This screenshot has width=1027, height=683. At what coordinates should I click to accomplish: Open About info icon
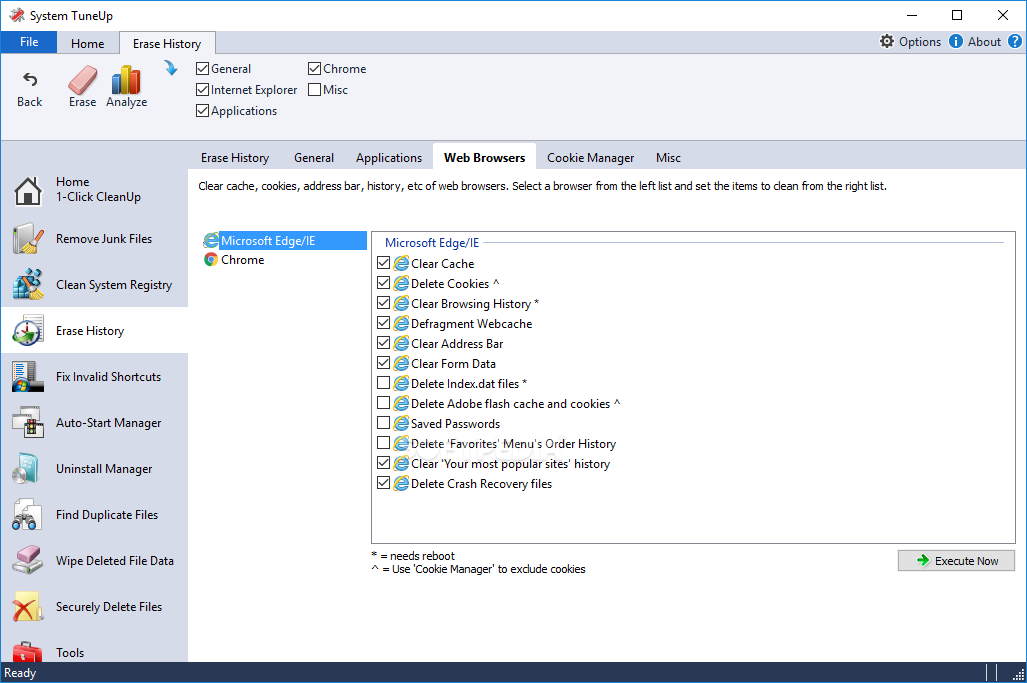point(956,41)
